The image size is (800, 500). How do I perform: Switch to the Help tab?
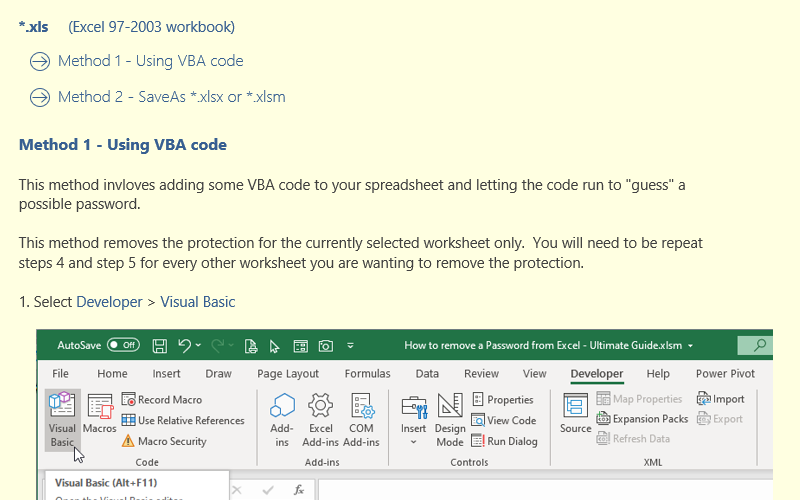point(658,373)
